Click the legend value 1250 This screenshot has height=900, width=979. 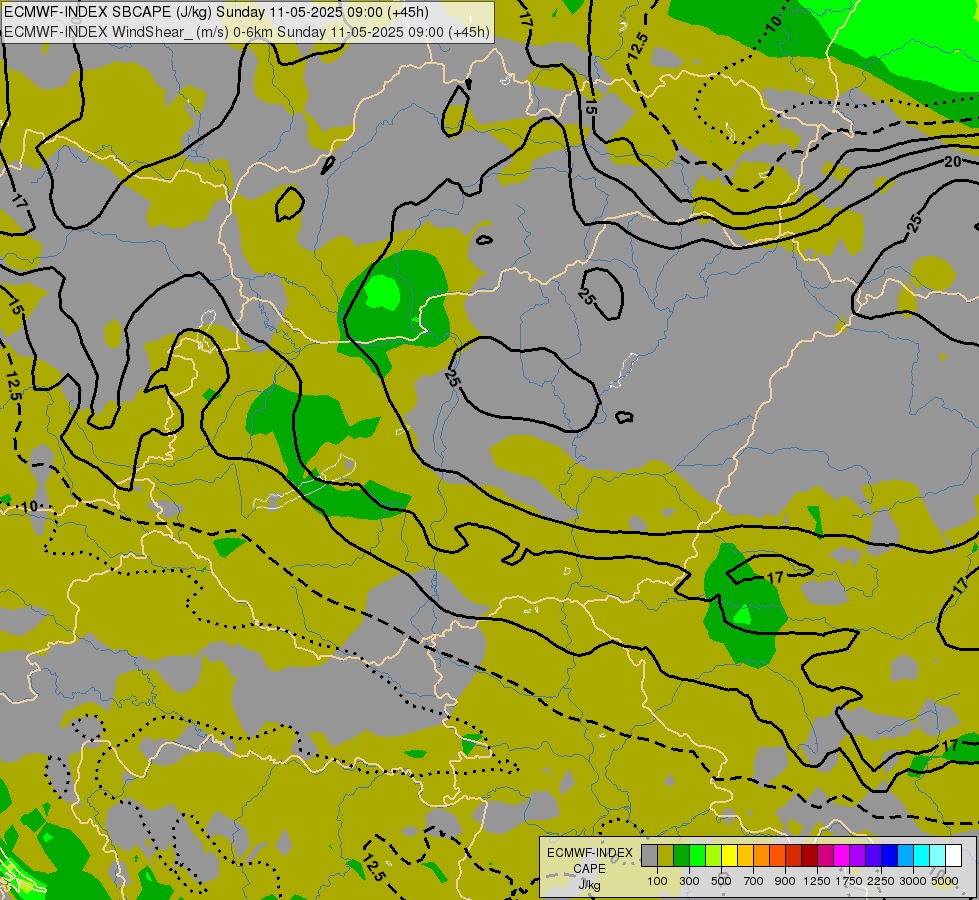[x=817, y=881]
